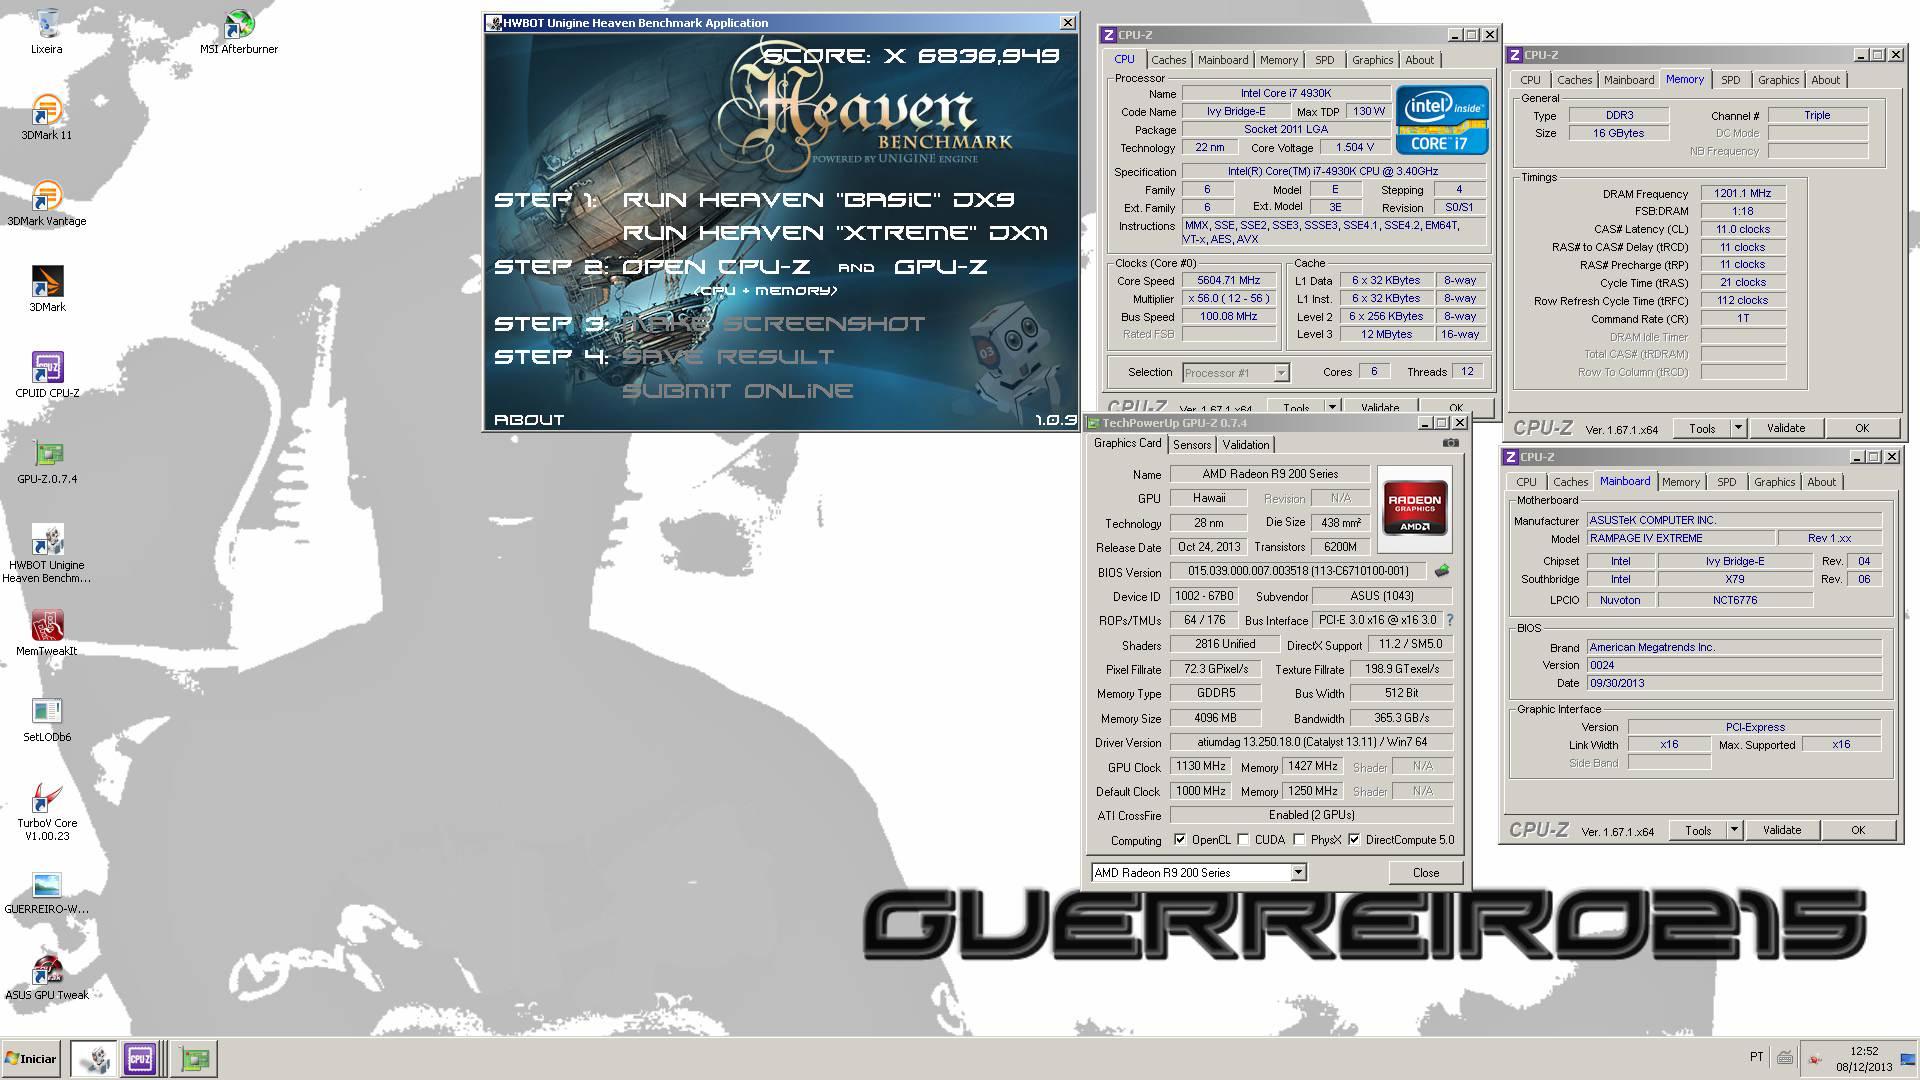Click Run Heaven "Basic" DX9
The width and height of the screenshot is (1920, 1080).
(818, 199)
